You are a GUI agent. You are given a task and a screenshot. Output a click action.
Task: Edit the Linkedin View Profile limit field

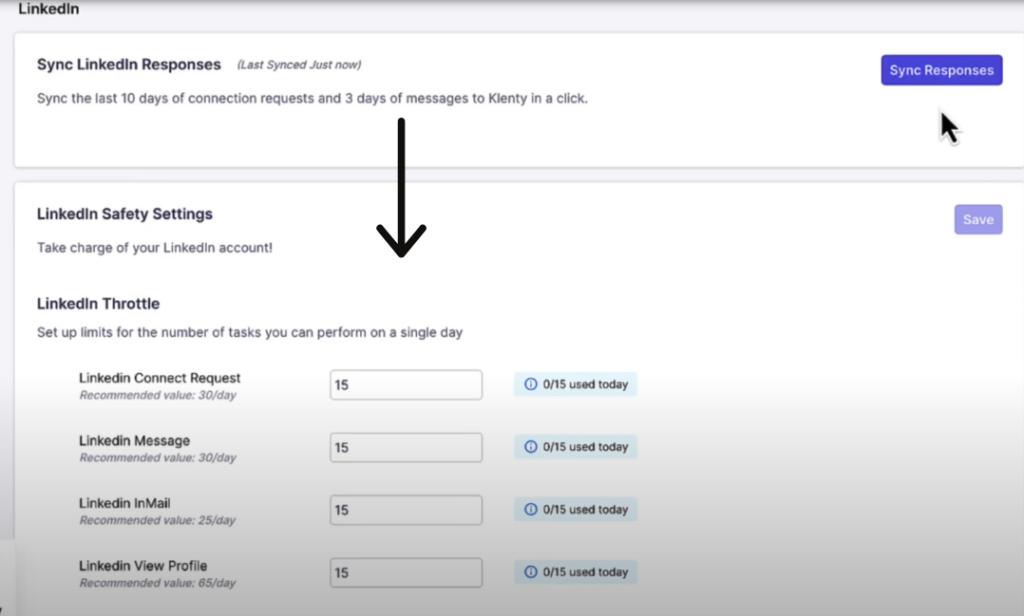point(406,573)
